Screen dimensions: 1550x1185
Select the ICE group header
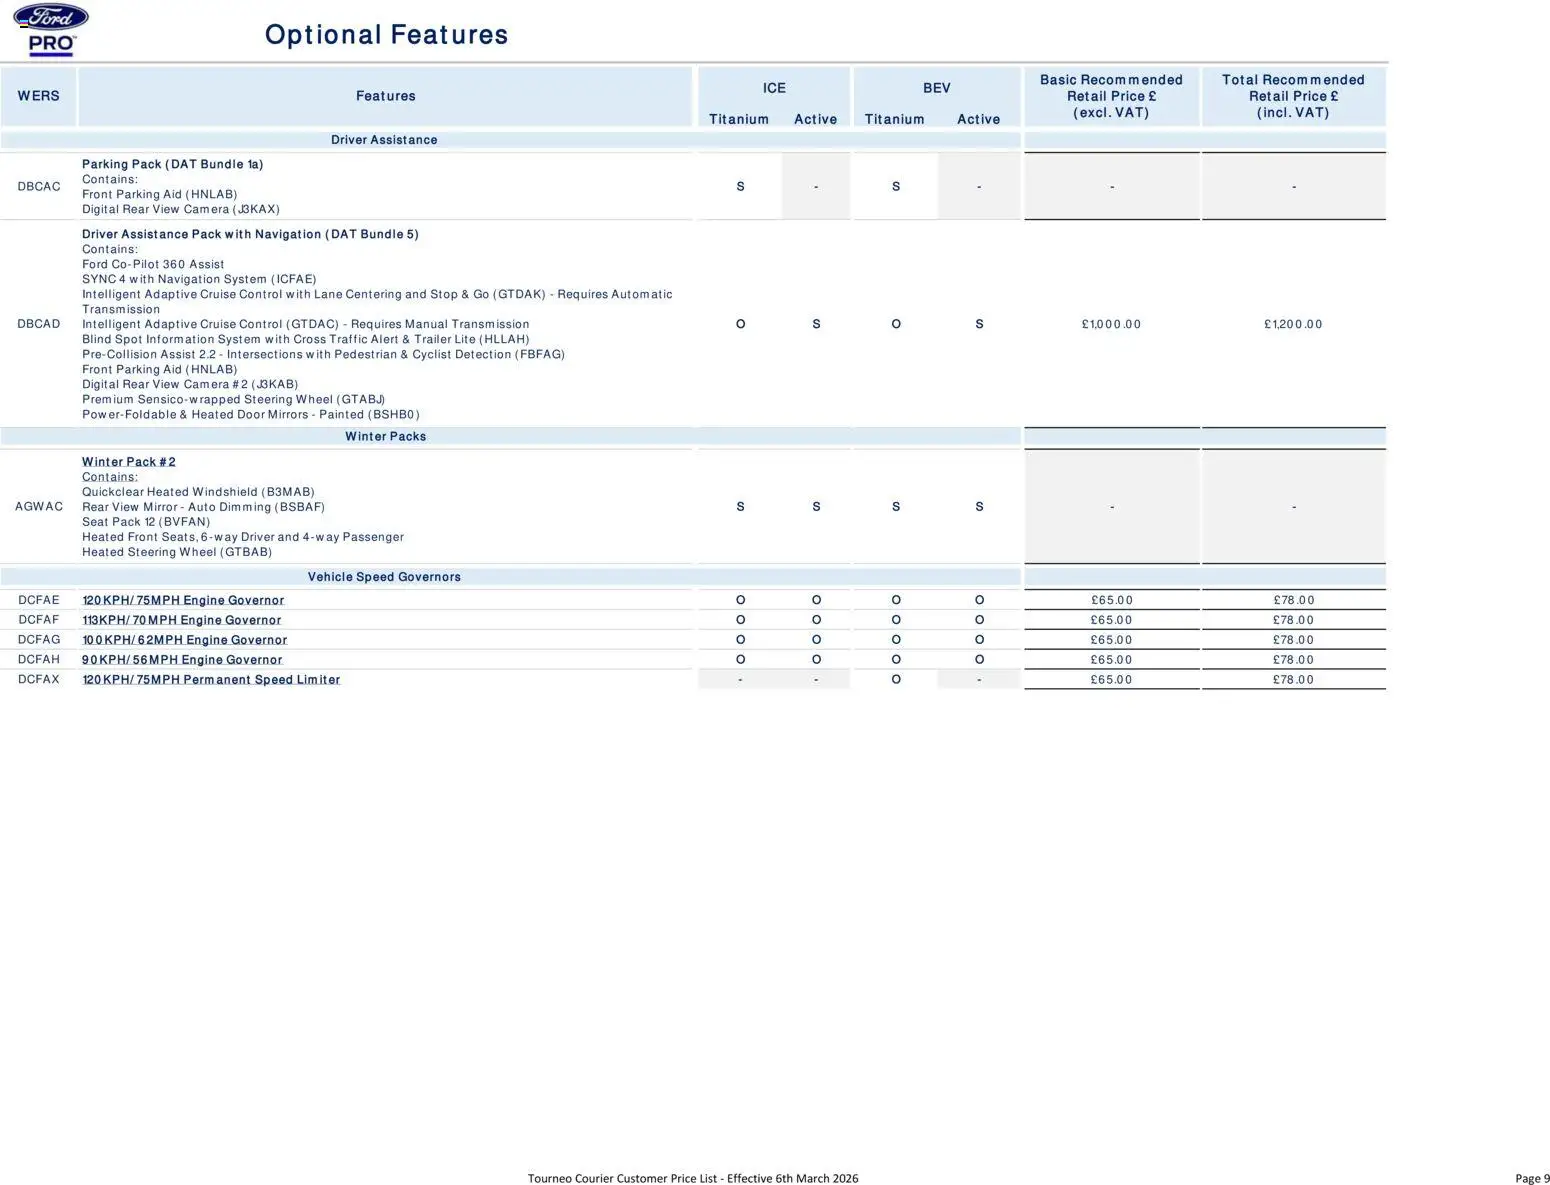[774, 88]
